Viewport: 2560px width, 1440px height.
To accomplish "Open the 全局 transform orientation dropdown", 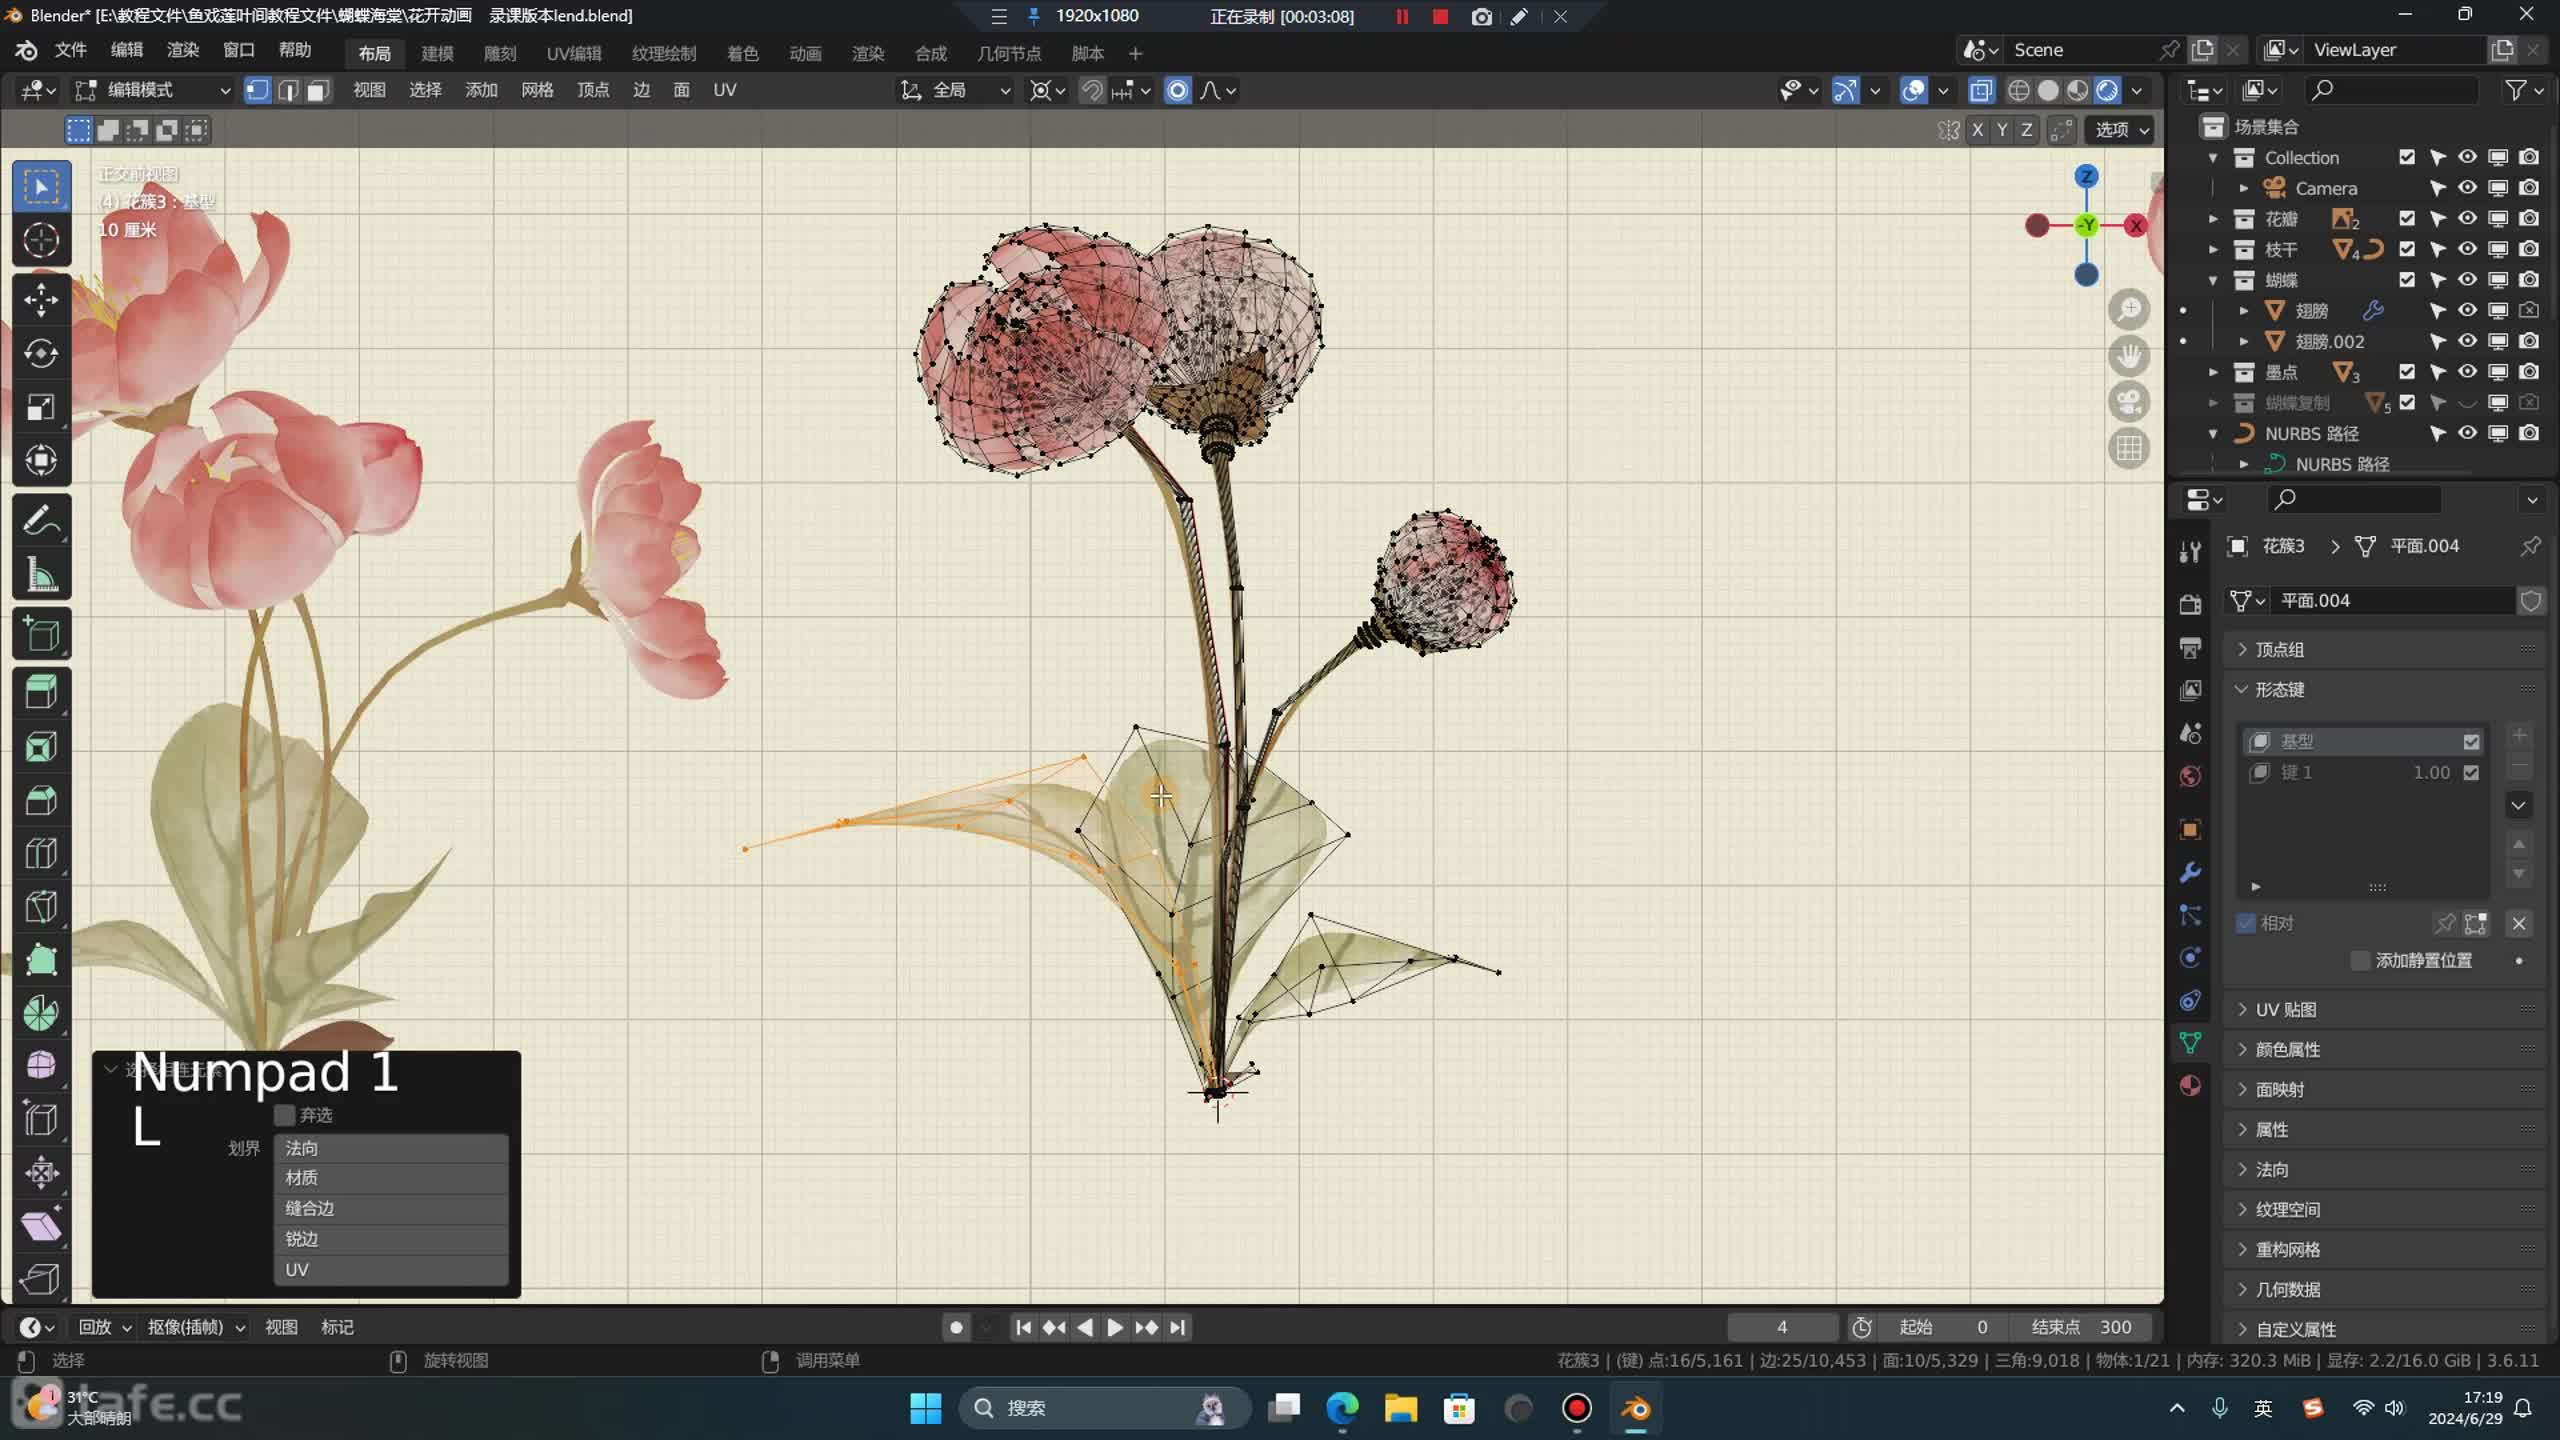I will [956, 90].
